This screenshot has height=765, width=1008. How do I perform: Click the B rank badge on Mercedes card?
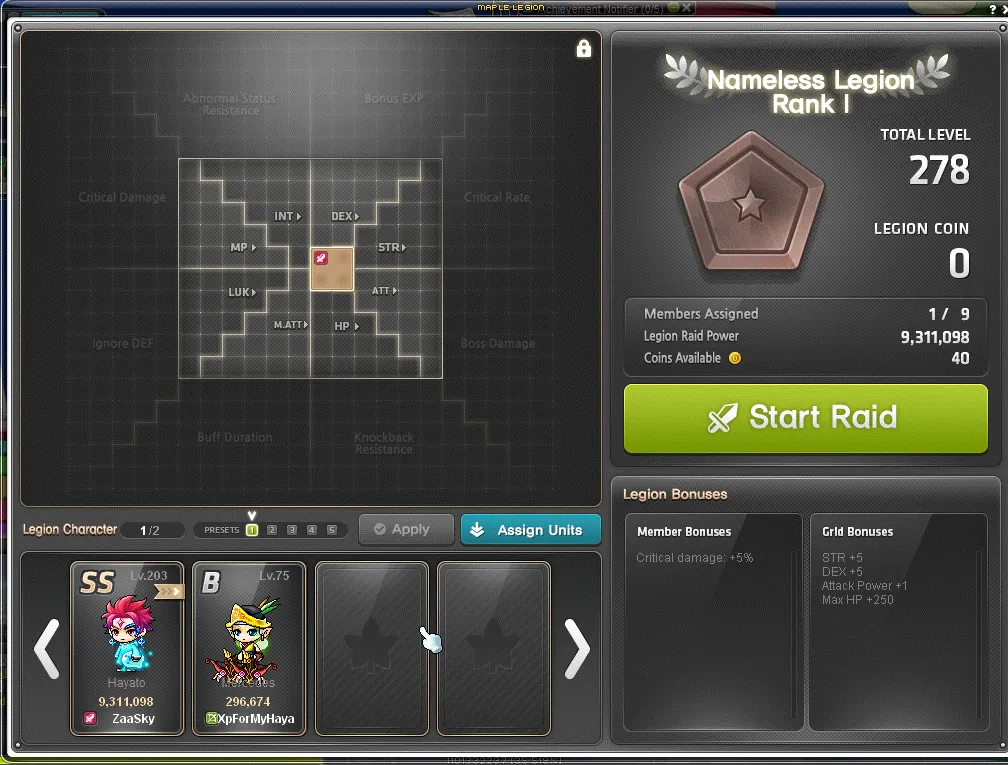point(211,582)
